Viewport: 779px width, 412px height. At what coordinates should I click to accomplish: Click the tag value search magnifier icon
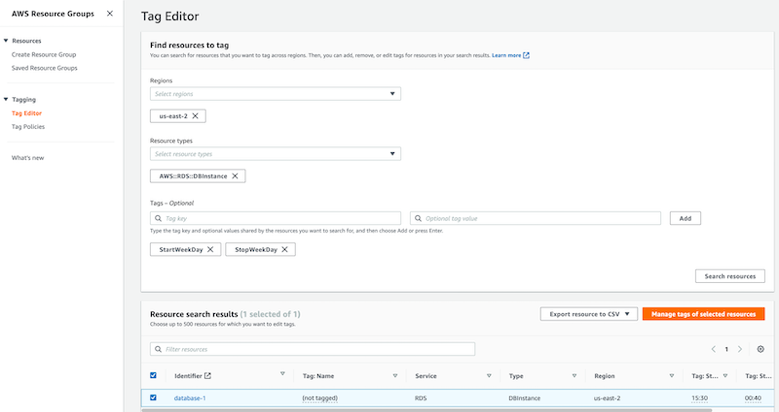coord(418,218)
